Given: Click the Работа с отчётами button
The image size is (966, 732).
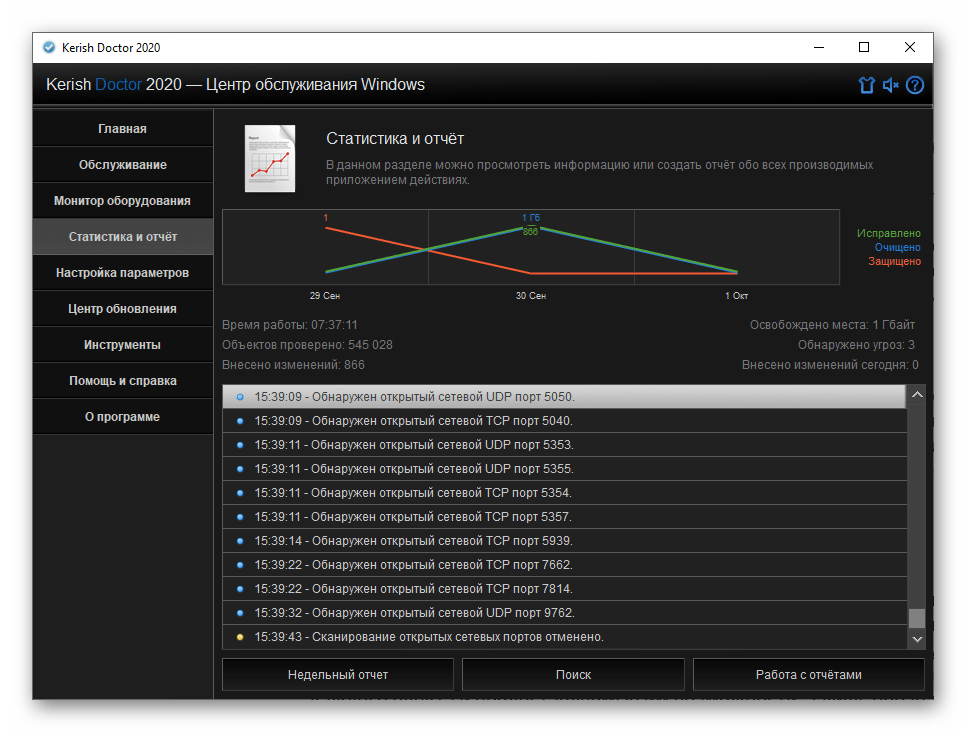Looking at the screenshot, I should point(808,675).
